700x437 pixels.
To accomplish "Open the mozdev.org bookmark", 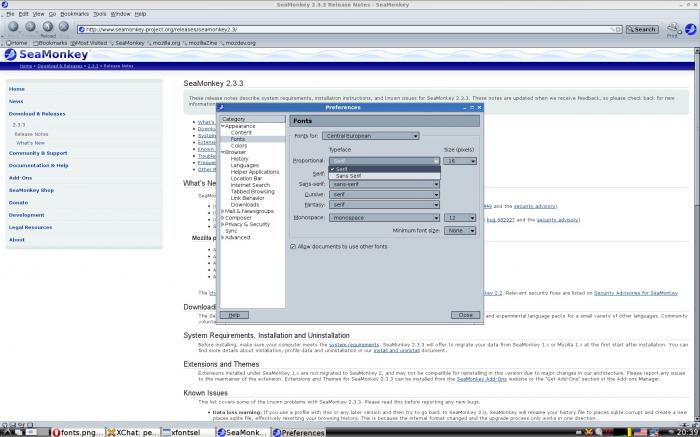I will 238,43.
